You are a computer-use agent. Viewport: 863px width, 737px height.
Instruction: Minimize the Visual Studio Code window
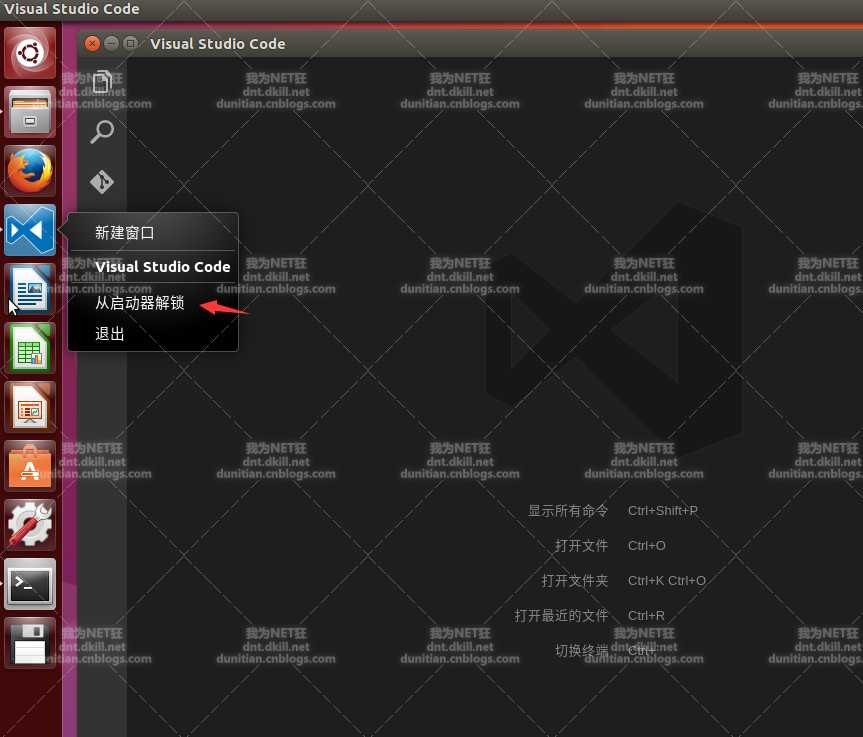[x=111, y=43]
